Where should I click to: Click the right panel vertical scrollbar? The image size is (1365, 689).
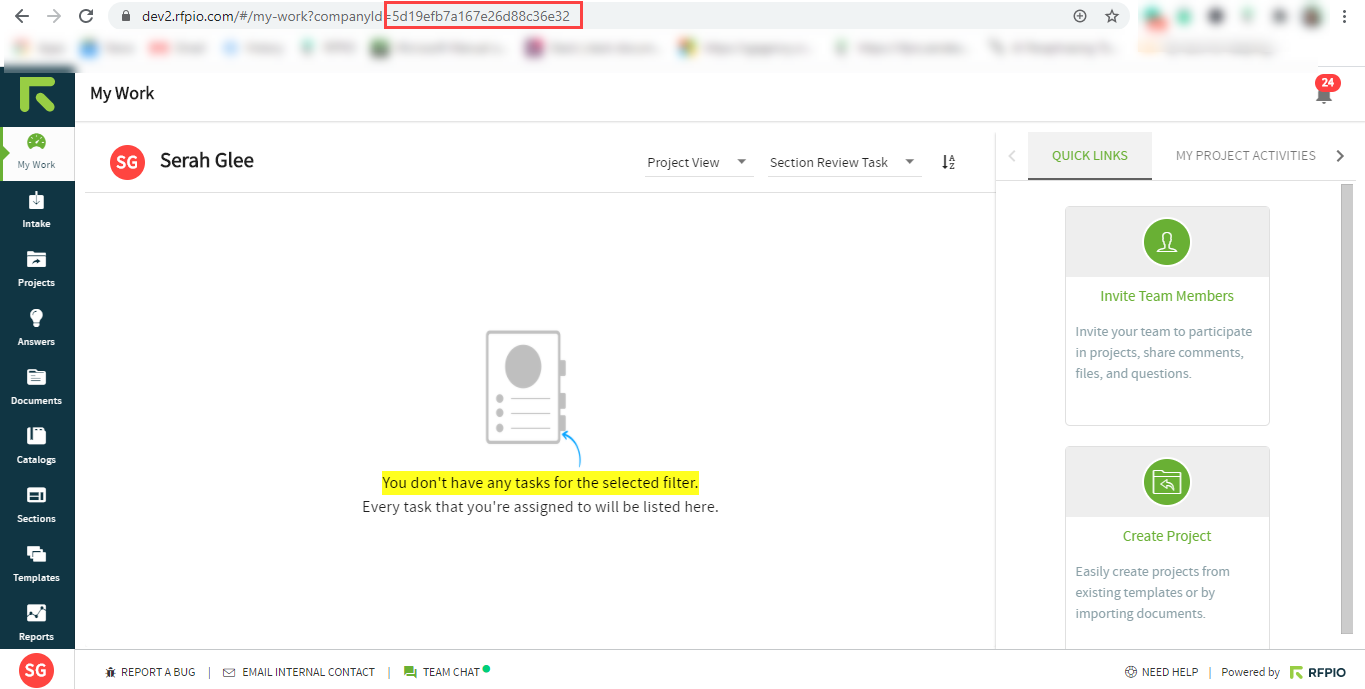click(1347, 409)
